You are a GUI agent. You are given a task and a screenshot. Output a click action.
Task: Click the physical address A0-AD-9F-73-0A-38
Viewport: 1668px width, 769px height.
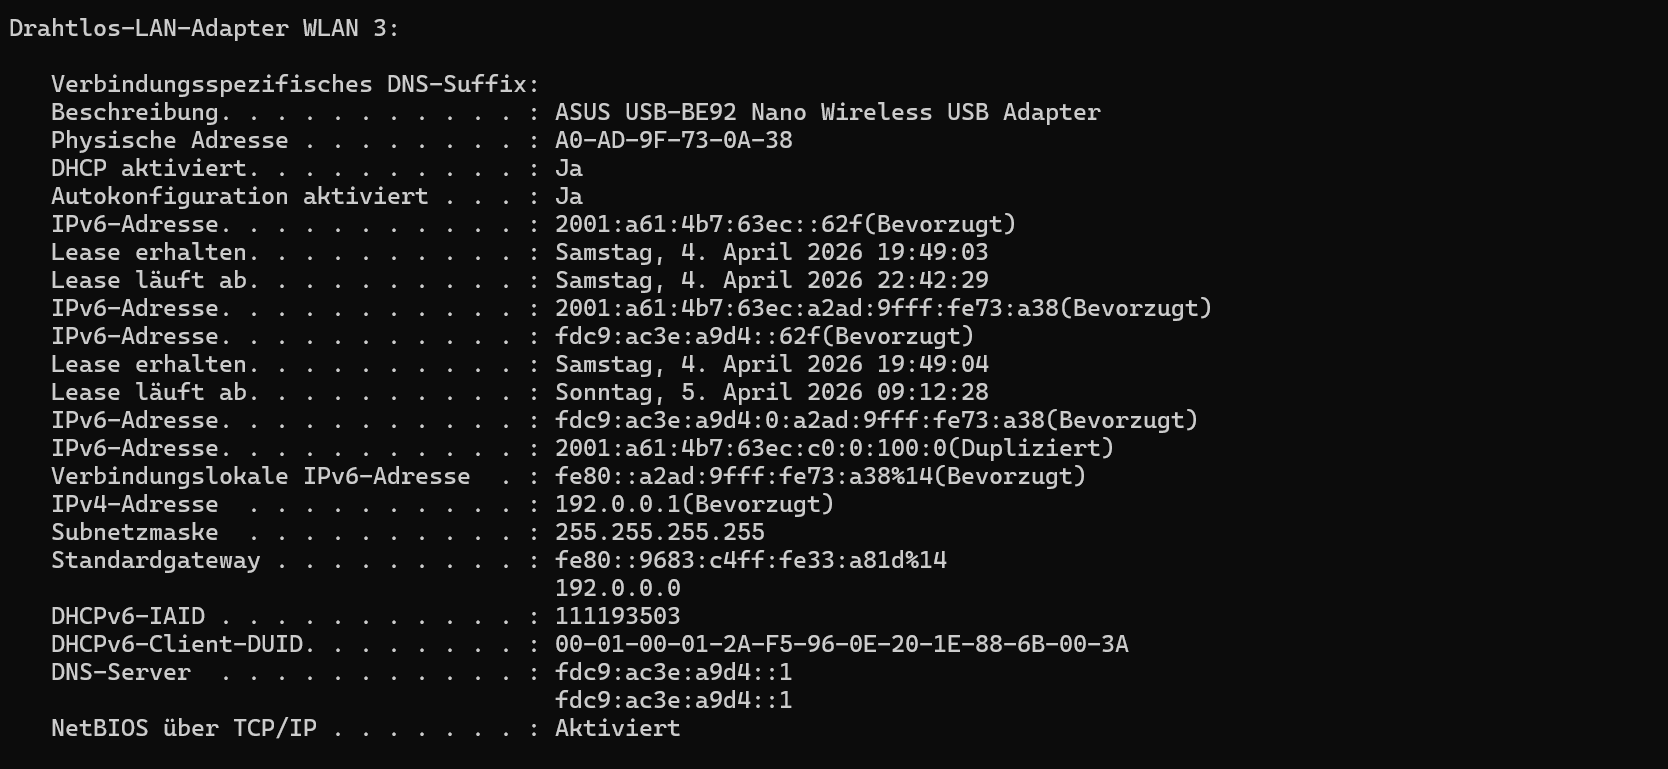tap(673, 141)
